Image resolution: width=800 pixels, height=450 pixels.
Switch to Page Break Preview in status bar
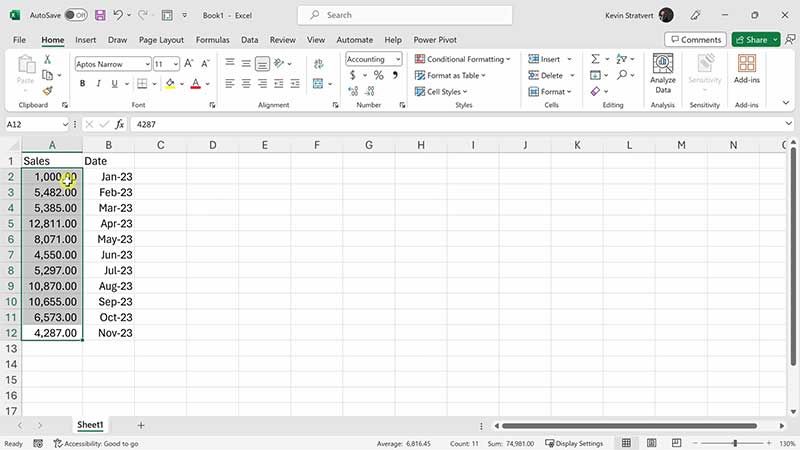pyautogui.click(x=677, y=443)
